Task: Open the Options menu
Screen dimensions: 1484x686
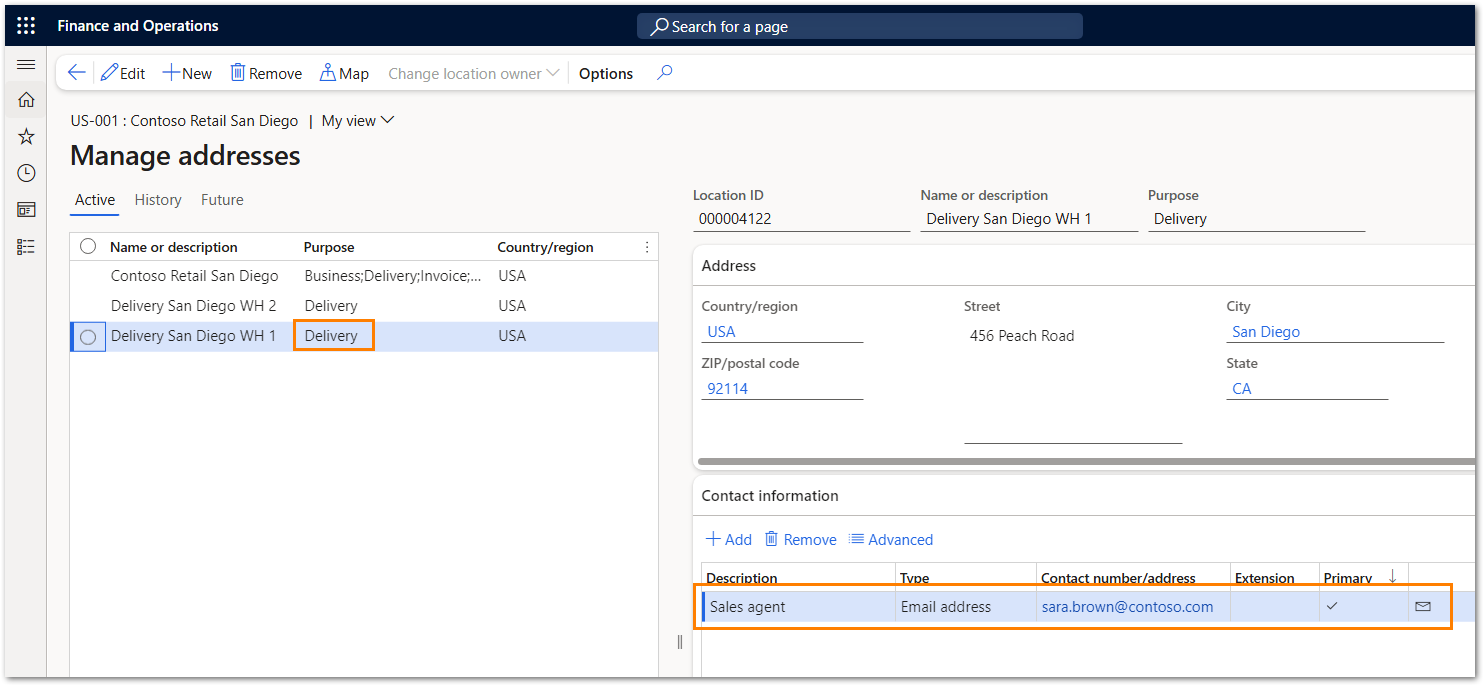Action: tap(606, 73)
